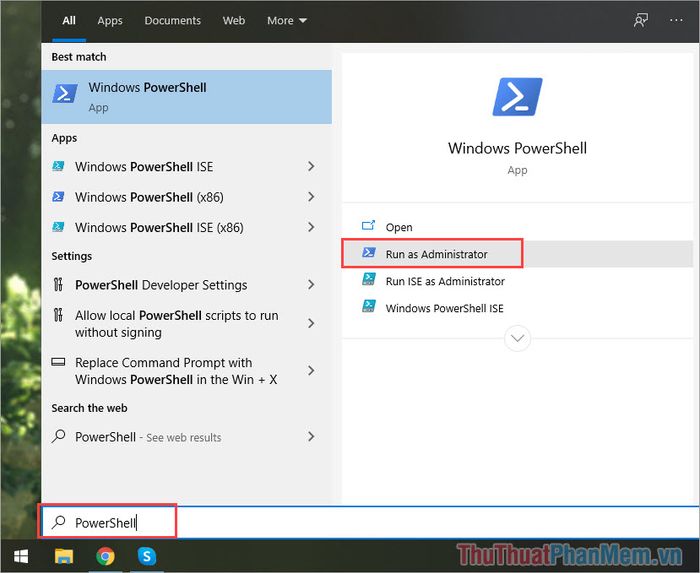Switch to the Apps tab
This screenshot has height=573, width=700.
coord(110,20)
